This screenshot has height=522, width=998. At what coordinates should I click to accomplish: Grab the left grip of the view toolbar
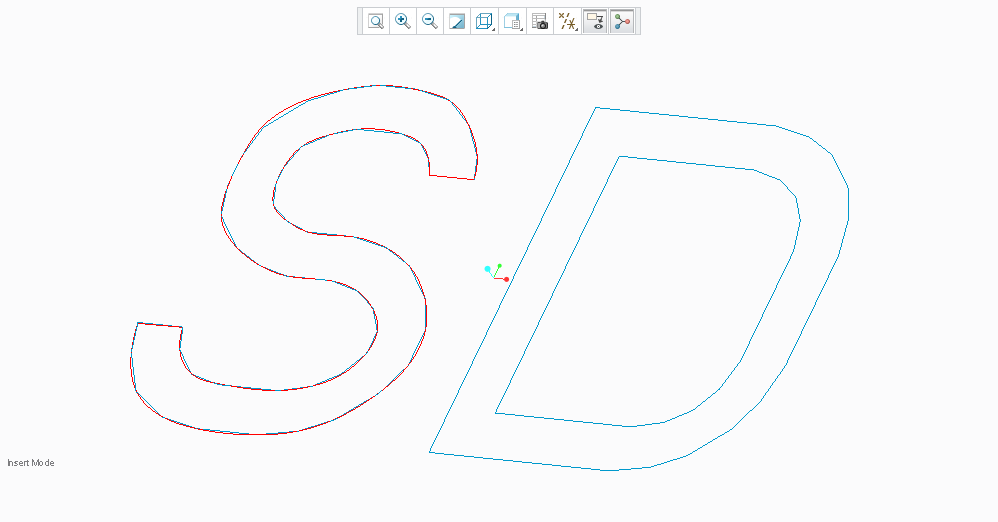coord(360,21)
